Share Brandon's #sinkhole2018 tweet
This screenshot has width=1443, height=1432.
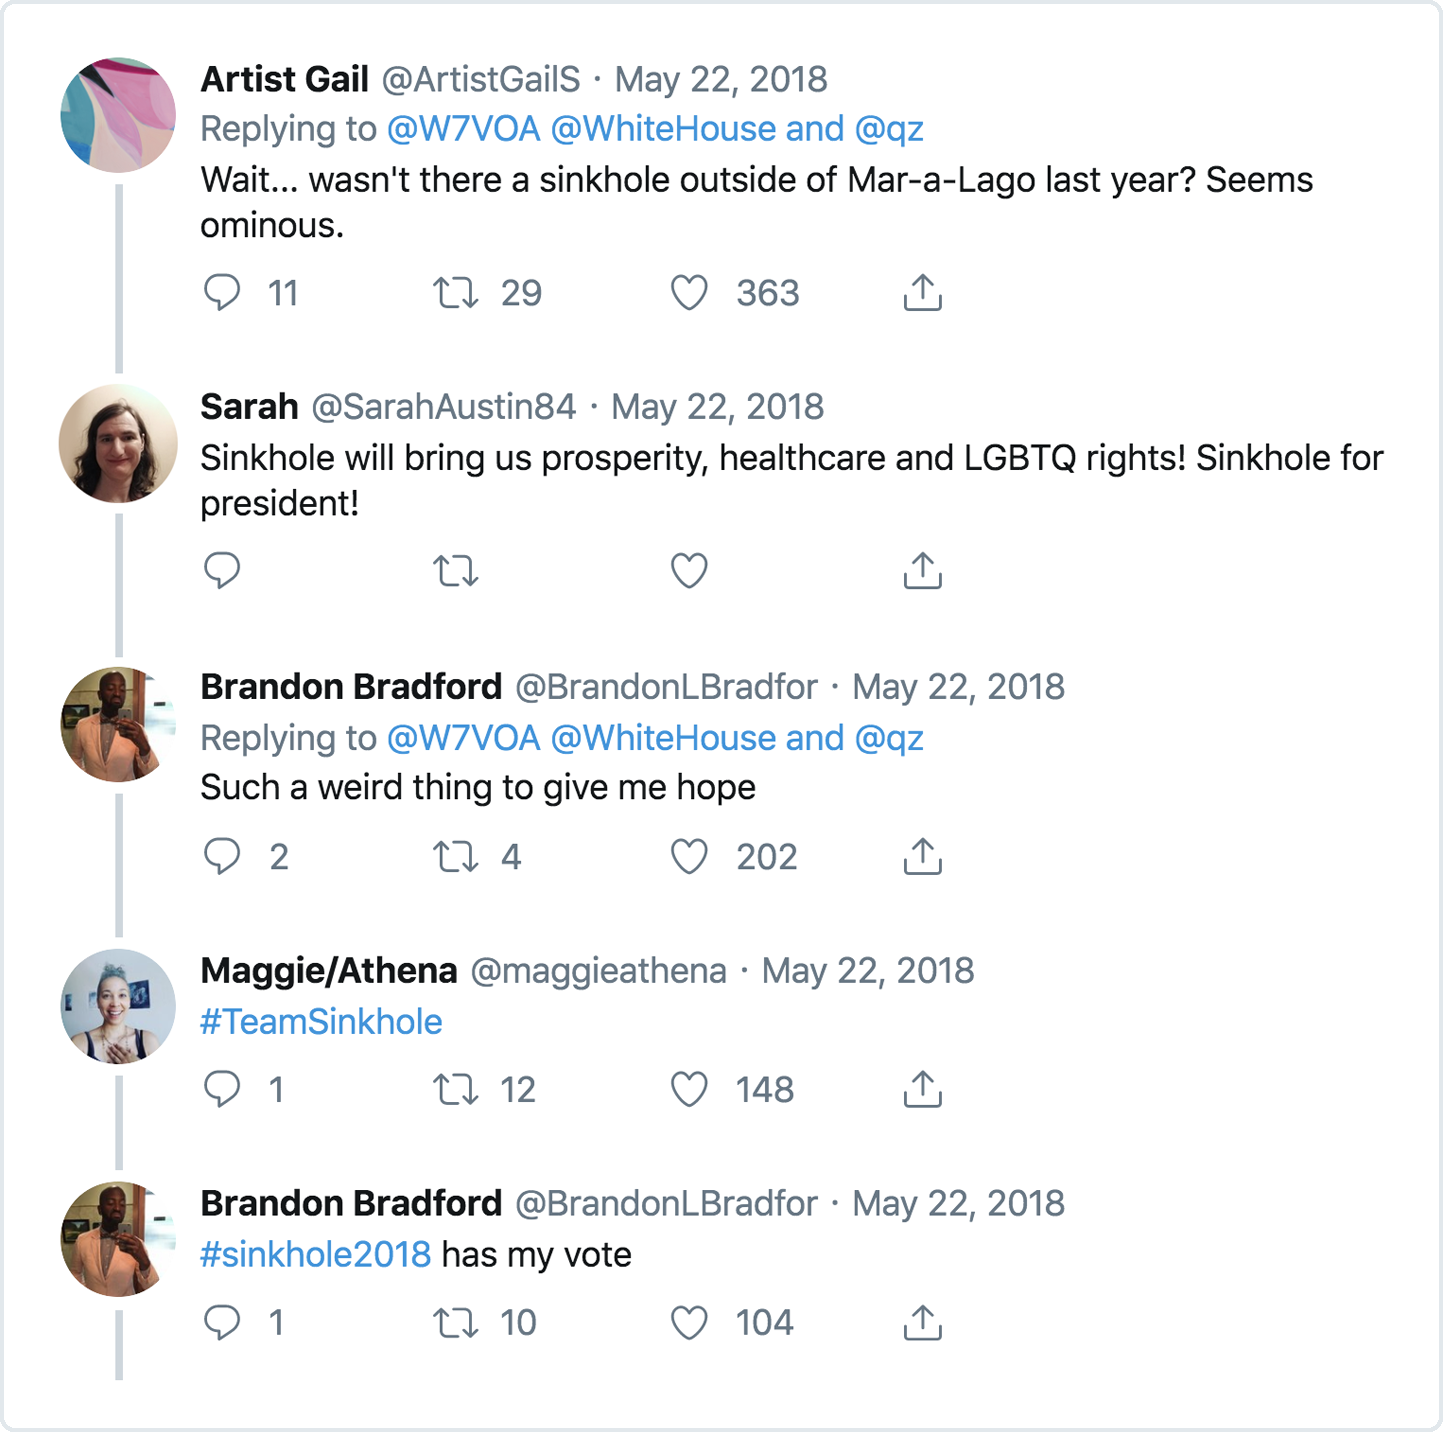pyautogui.click(x=922, y=1323)
